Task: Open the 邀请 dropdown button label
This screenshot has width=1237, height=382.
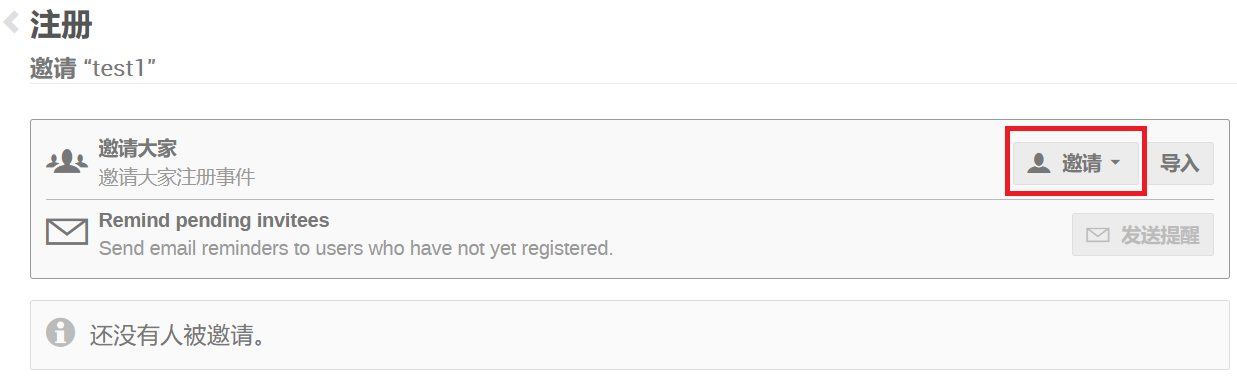Action: (1081, 163)
